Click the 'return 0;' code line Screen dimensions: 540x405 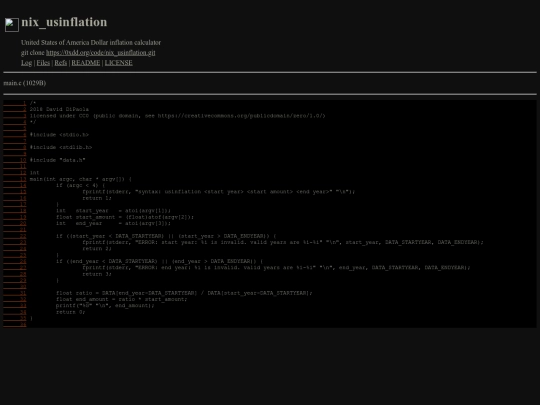click(71, 312)
